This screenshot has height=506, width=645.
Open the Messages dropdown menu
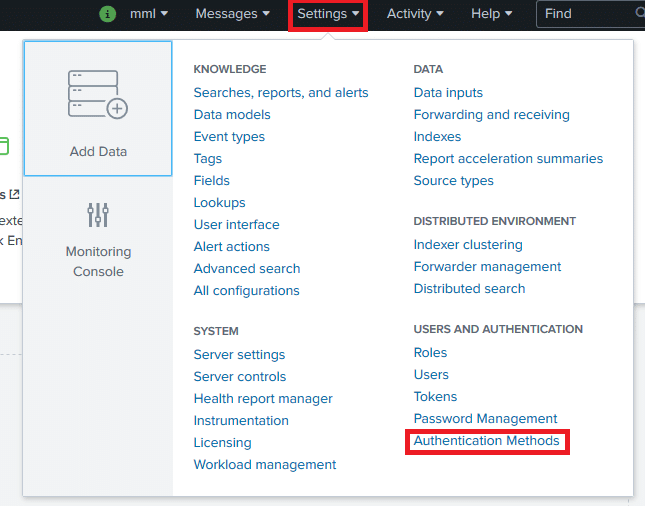click(232, 14)
